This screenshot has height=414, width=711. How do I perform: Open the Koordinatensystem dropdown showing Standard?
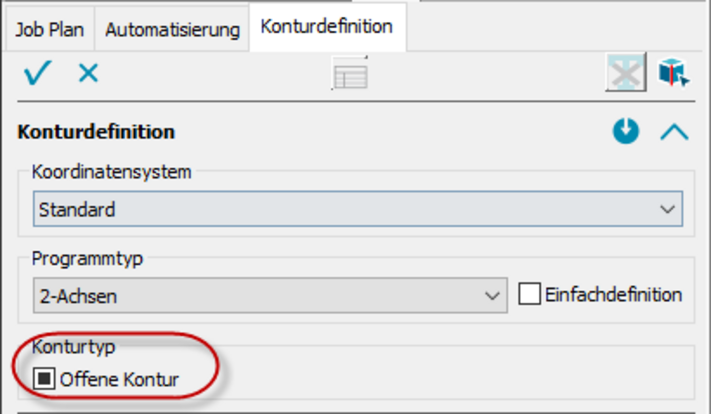(358, 210)
